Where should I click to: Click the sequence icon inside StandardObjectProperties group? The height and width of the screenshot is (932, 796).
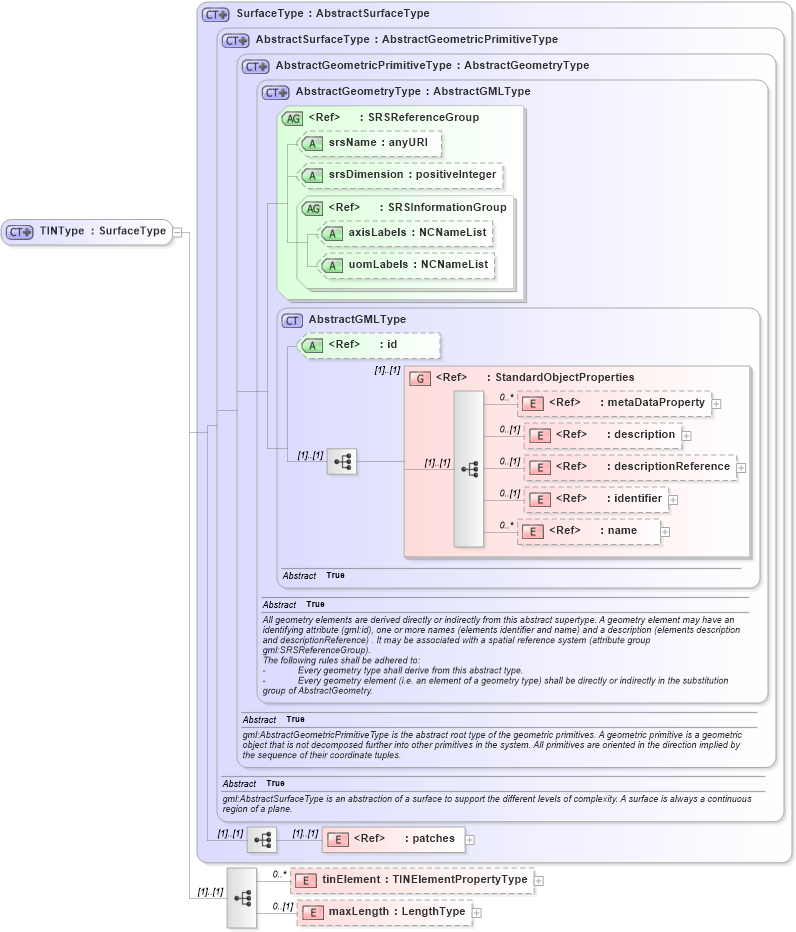point(469,470)
